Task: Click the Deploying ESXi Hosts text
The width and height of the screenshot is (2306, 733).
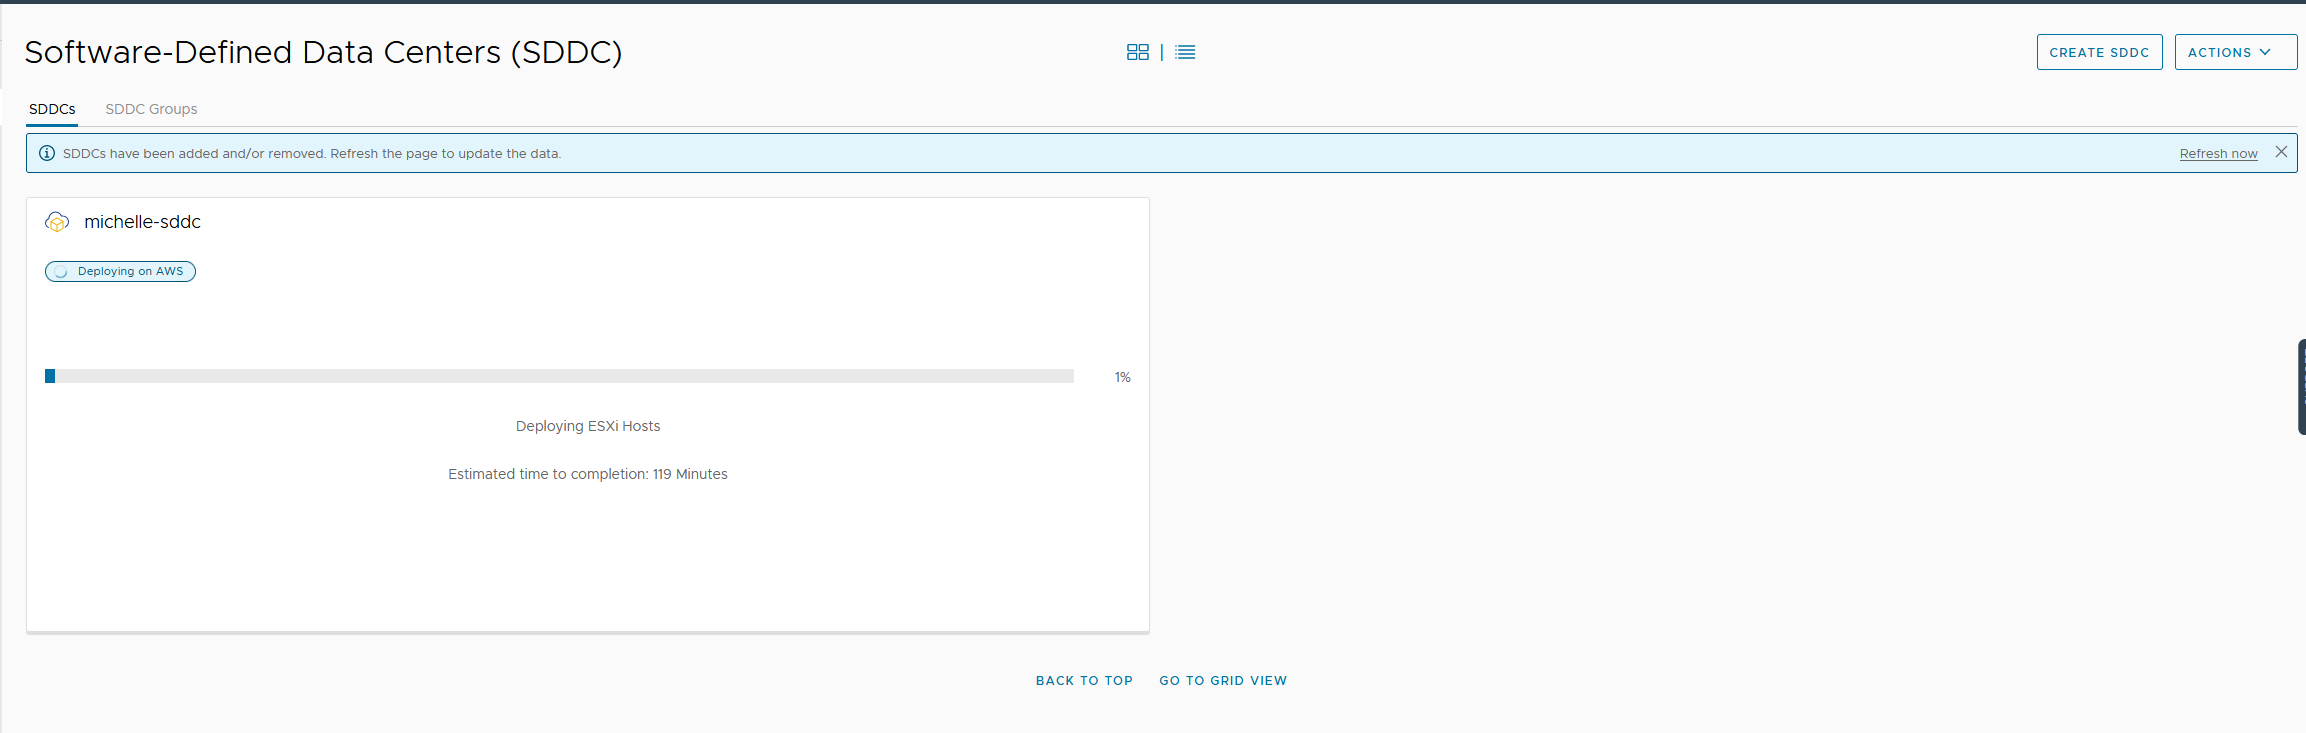Action: [588, 426]
